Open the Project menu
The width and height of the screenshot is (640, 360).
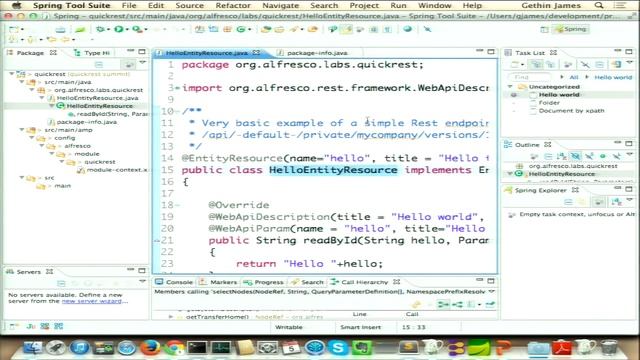click(364, 5)
